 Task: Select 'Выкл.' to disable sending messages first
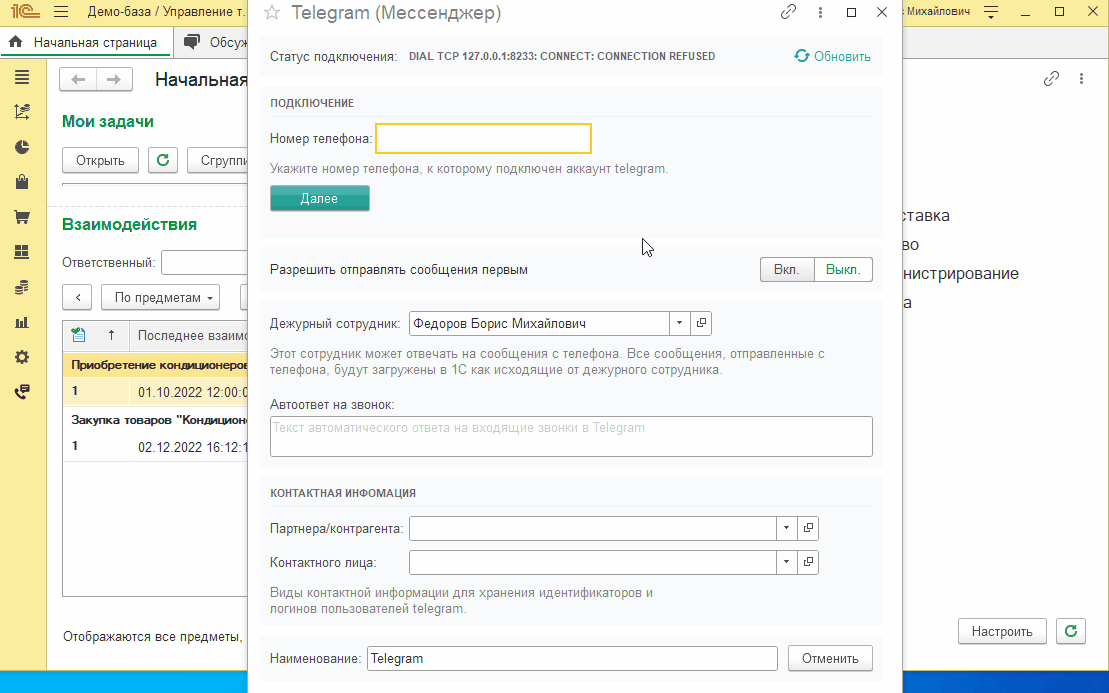pos(843,270)
